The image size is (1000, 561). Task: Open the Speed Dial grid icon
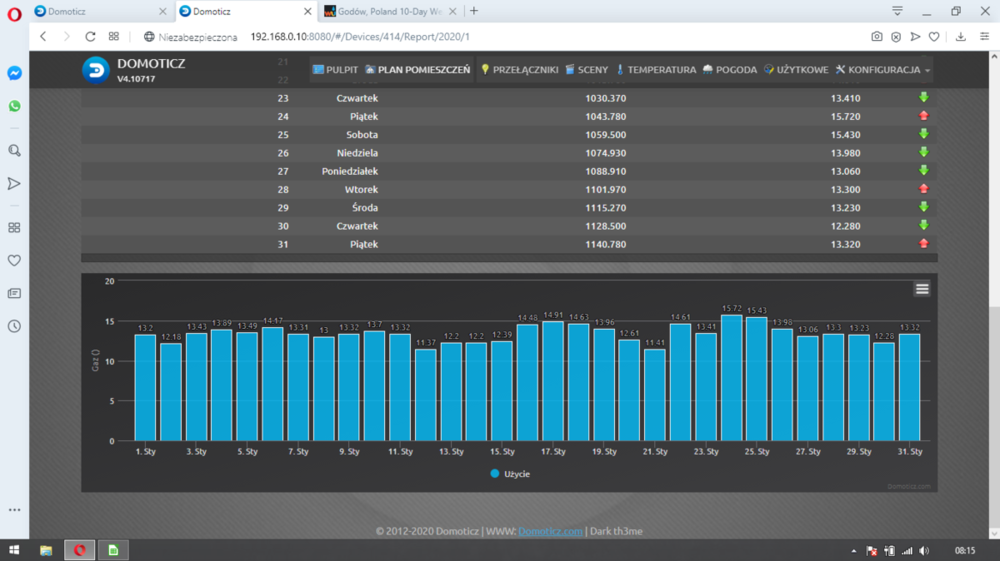tap(114, 36)
